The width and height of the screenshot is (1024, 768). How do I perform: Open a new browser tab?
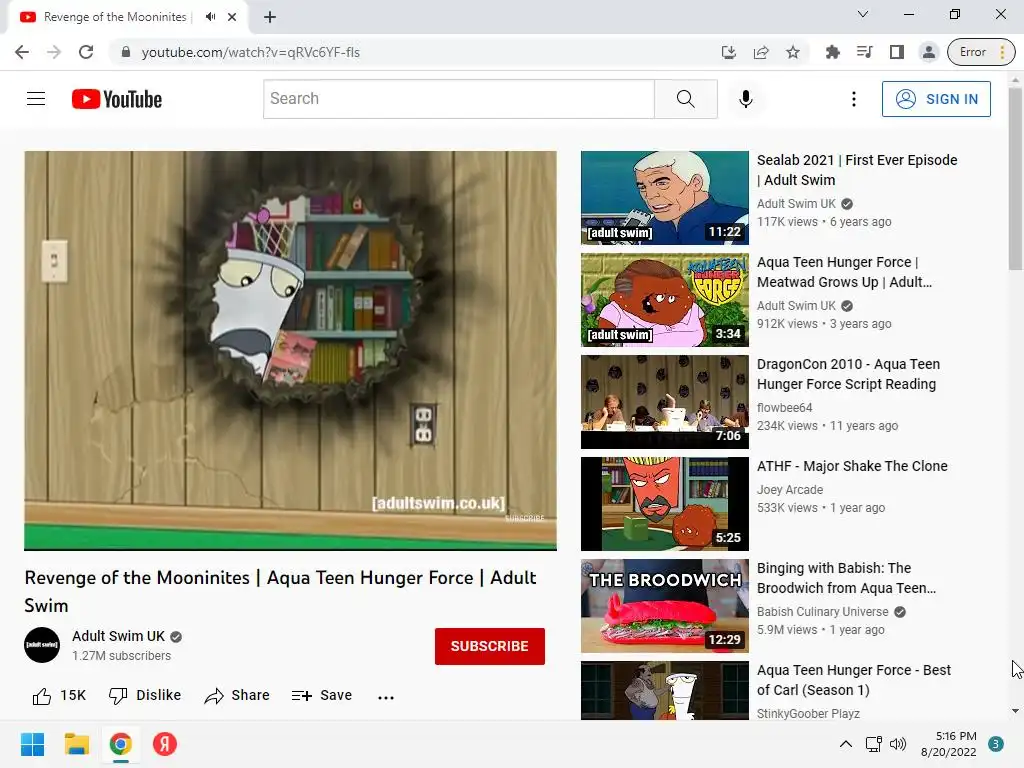(270, 17)
